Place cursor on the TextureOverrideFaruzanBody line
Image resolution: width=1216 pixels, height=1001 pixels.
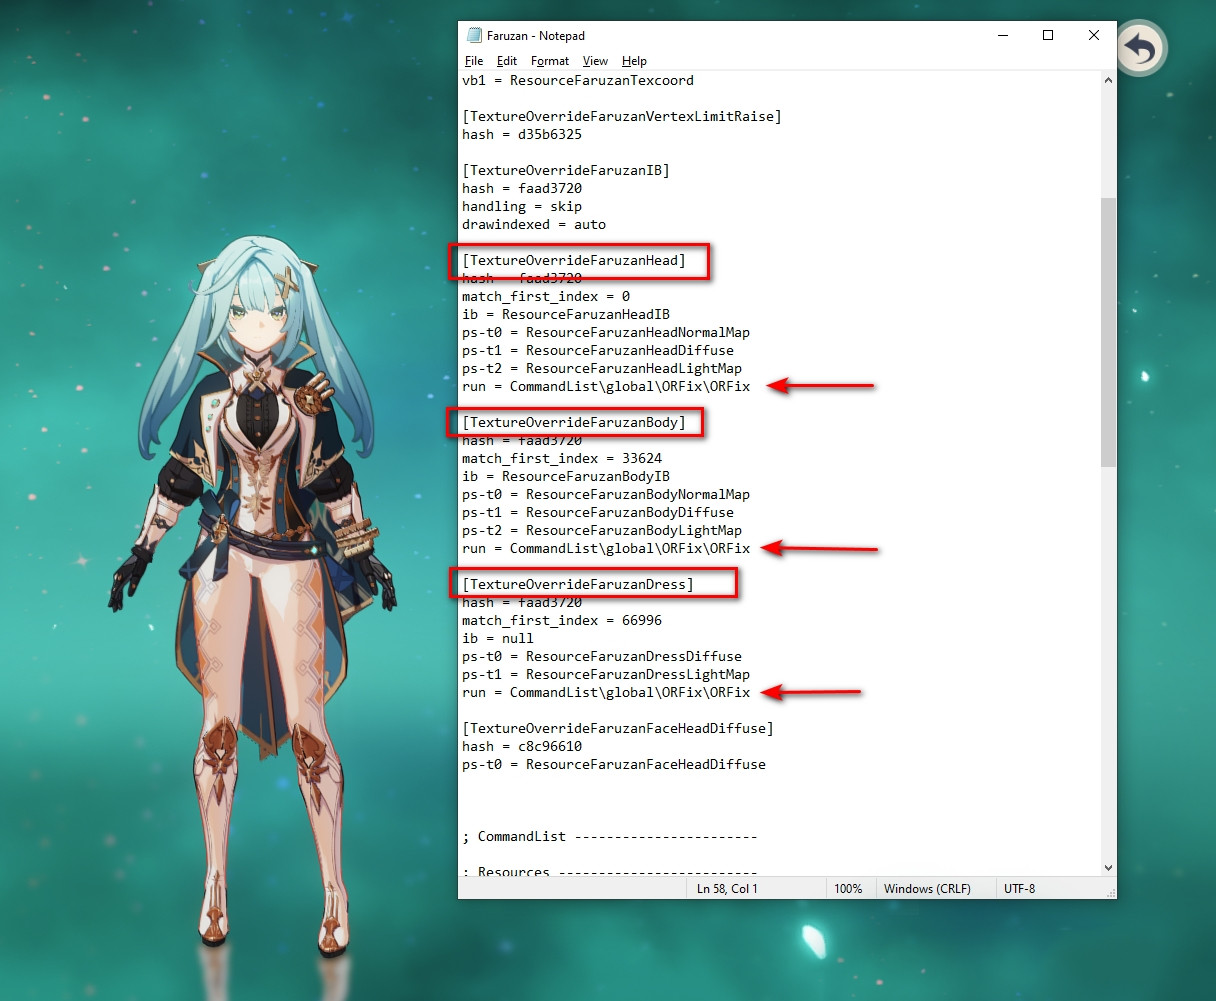pyautogui.click(x=574, y=422)
